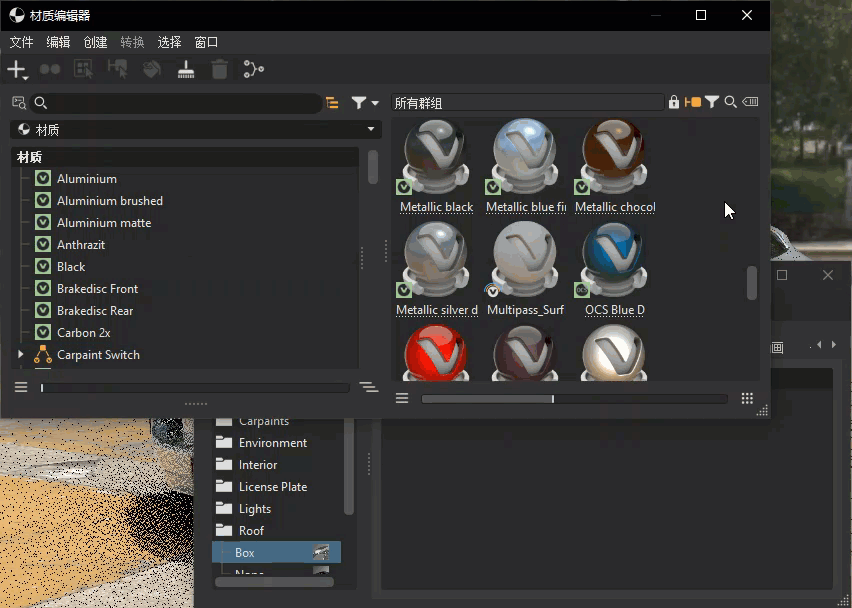Click the tree indent-levels icon
This screenshot has height=608, width=852.
click(x=369, y=387)
